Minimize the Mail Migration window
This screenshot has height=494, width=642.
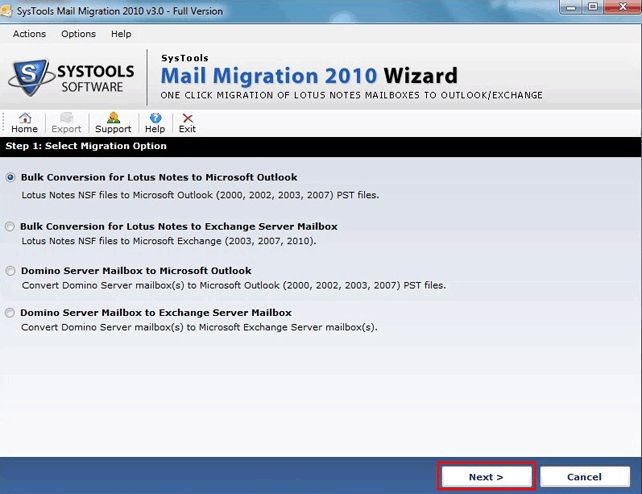571,7
